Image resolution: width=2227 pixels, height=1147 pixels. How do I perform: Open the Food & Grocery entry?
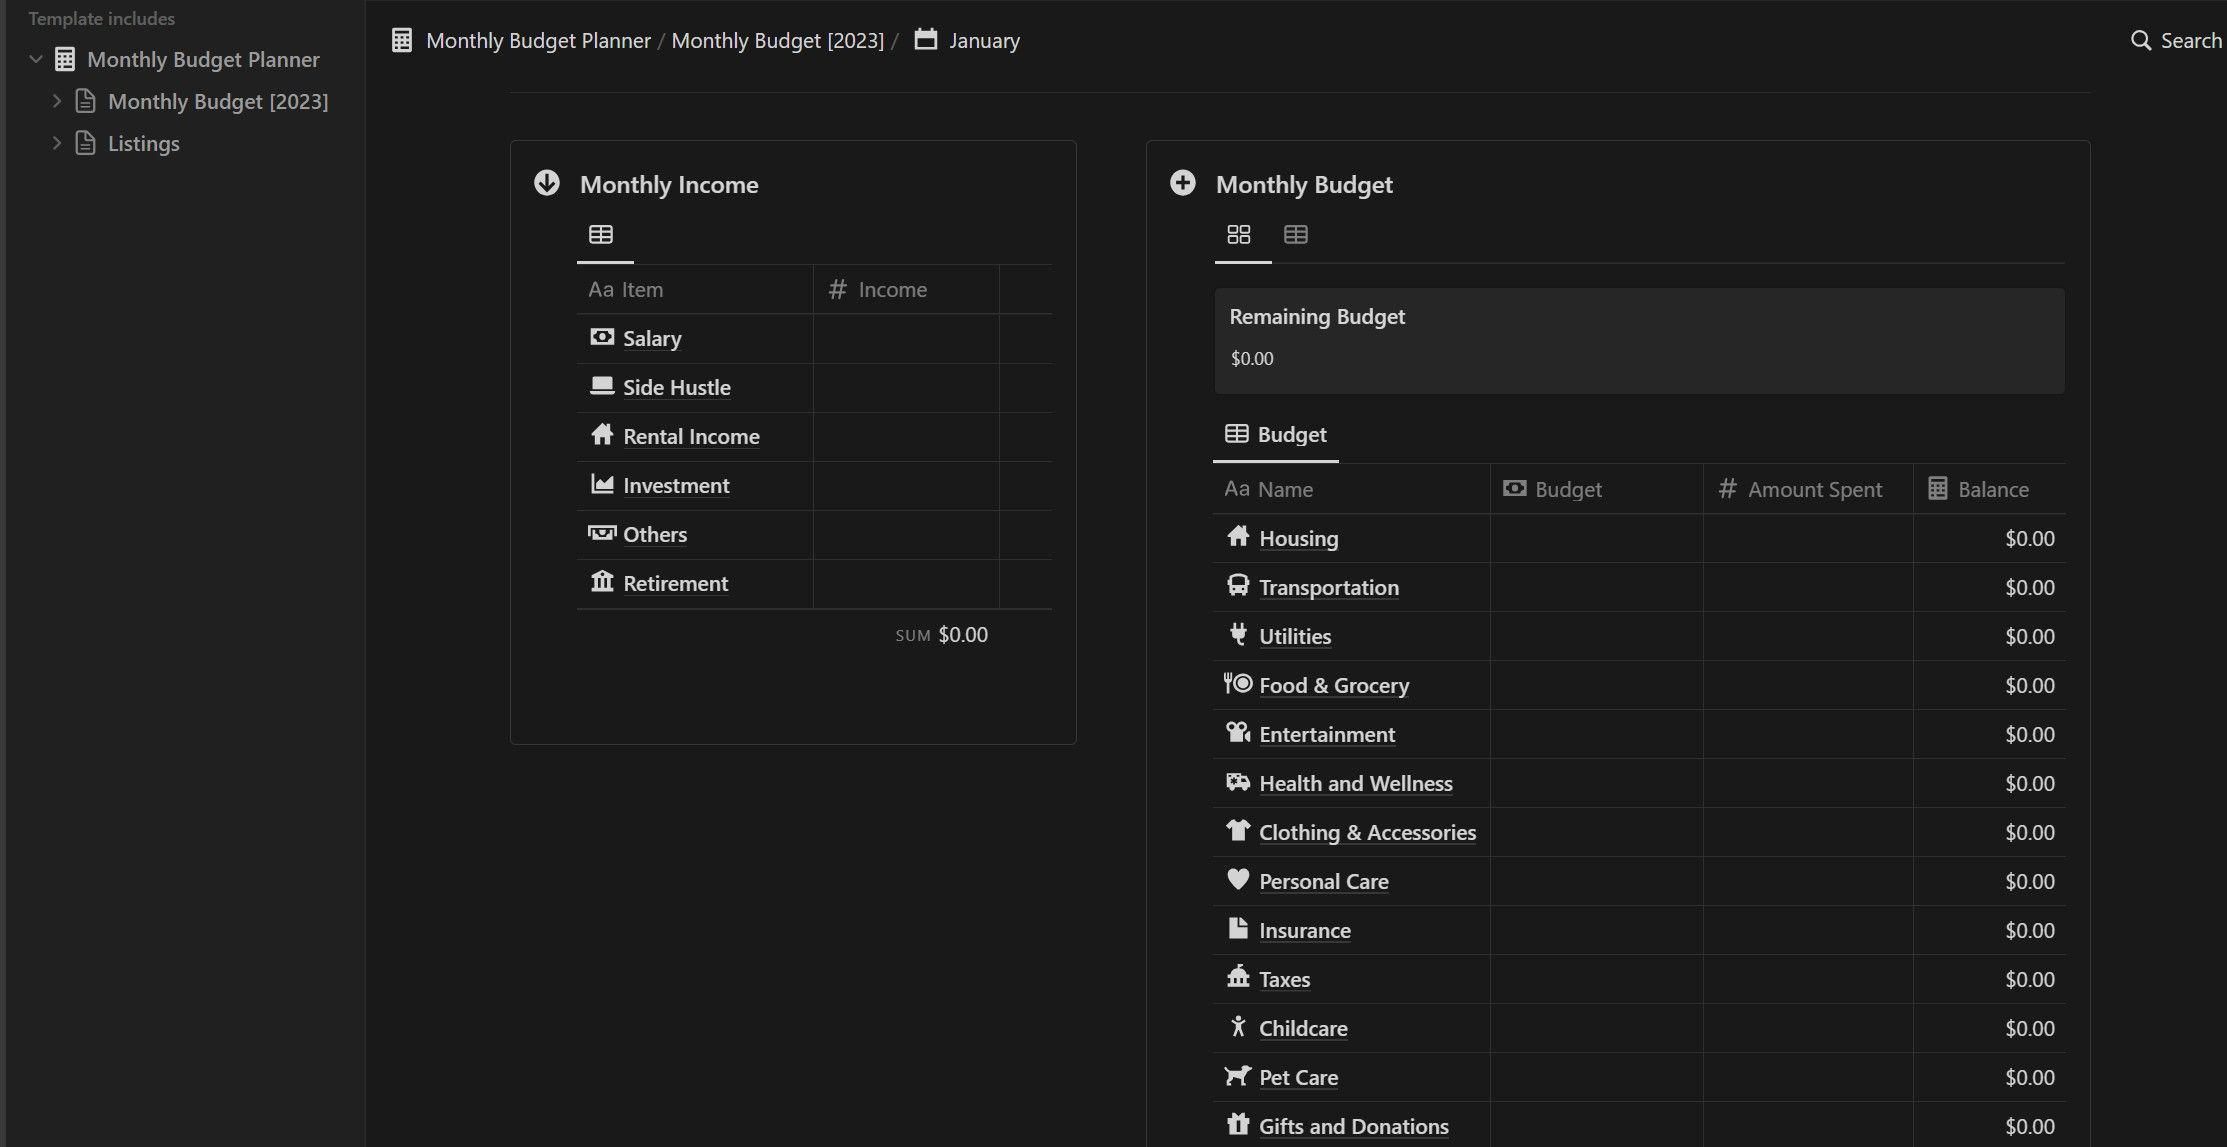click(x=1335, y=685)
